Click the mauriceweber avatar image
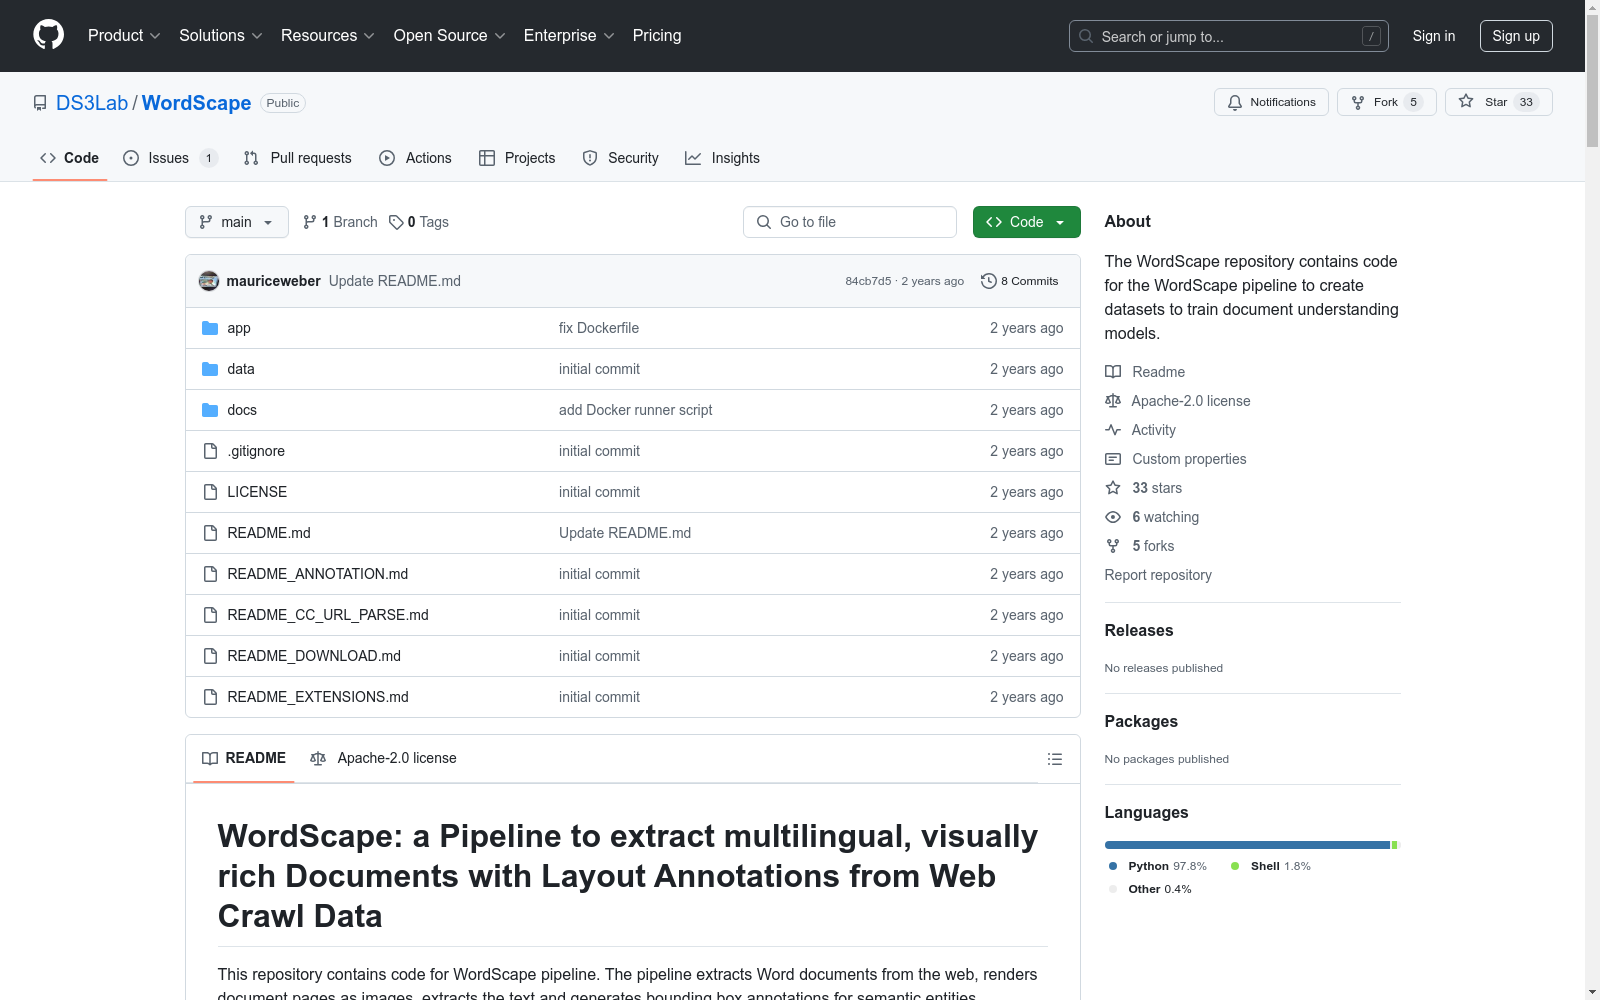Screen dimensions: 1600x1000 pos(209,281)
